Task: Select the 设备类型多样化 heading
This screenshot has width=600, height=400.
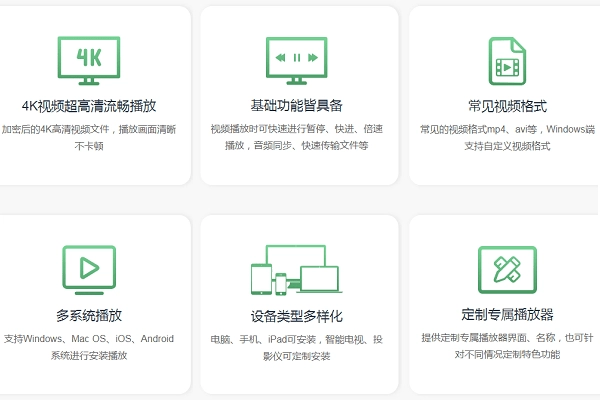Action: click(297, 315)
